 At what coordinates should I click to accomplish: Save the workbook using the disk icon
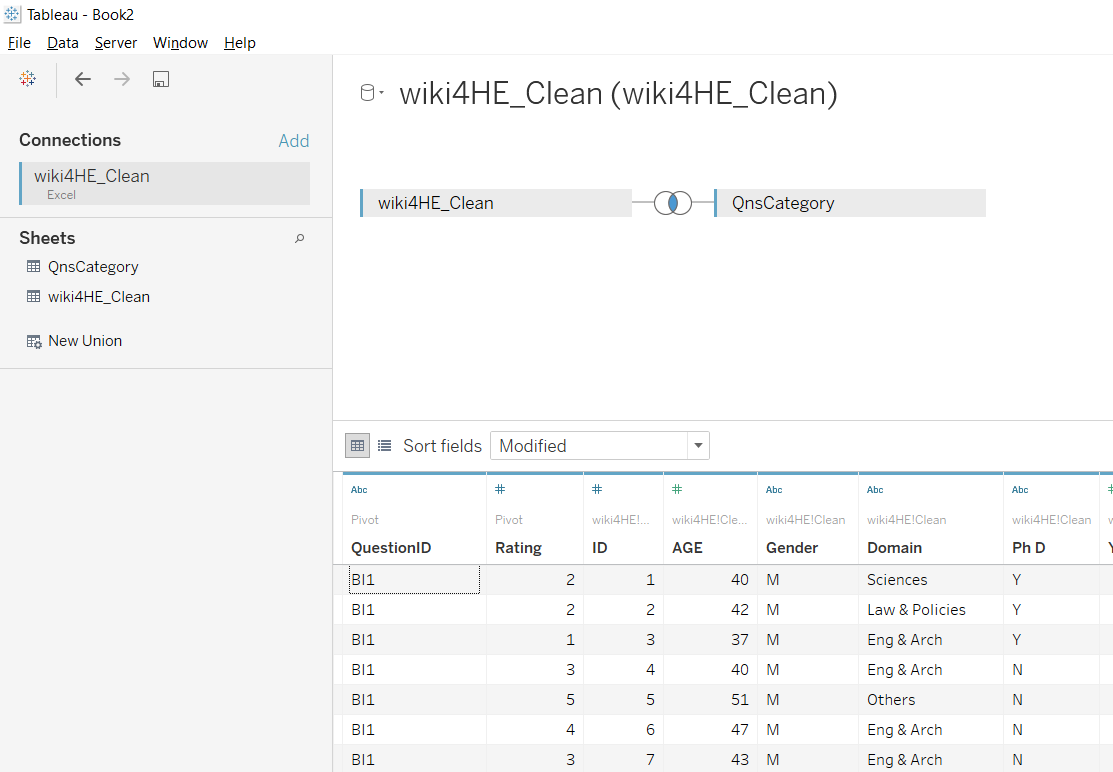click(x=161, y=79)
